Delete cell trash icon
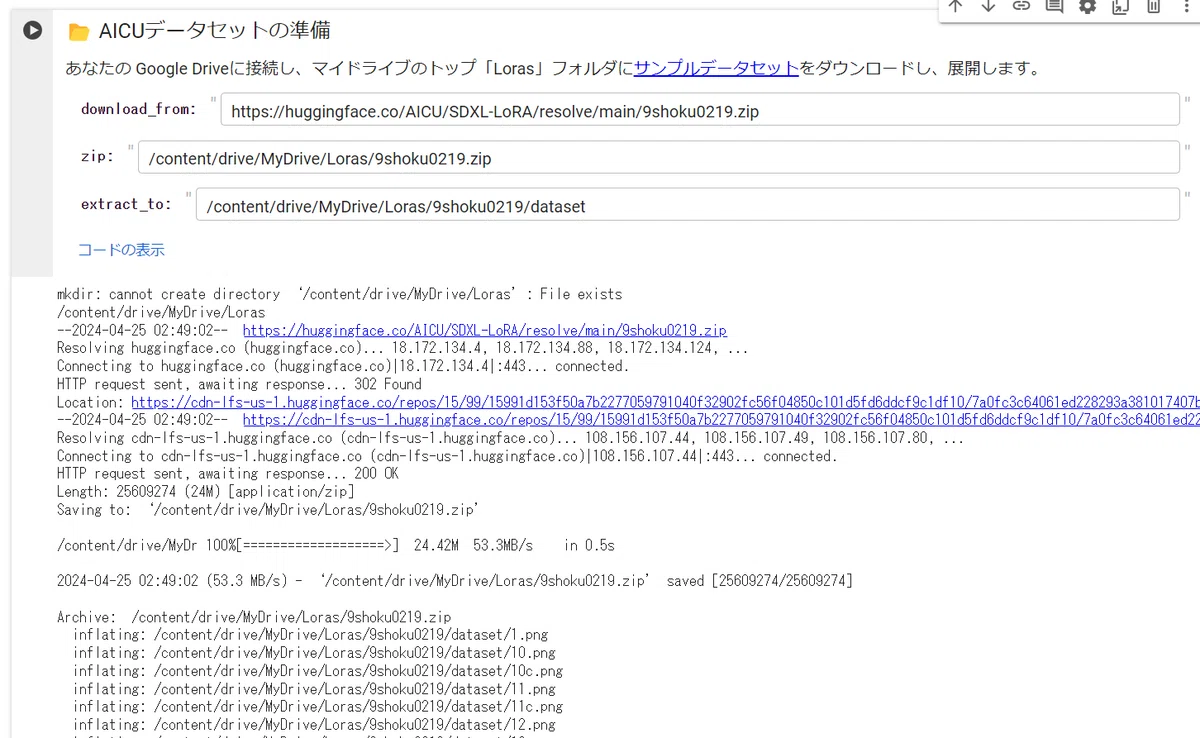 point(1153,6)
